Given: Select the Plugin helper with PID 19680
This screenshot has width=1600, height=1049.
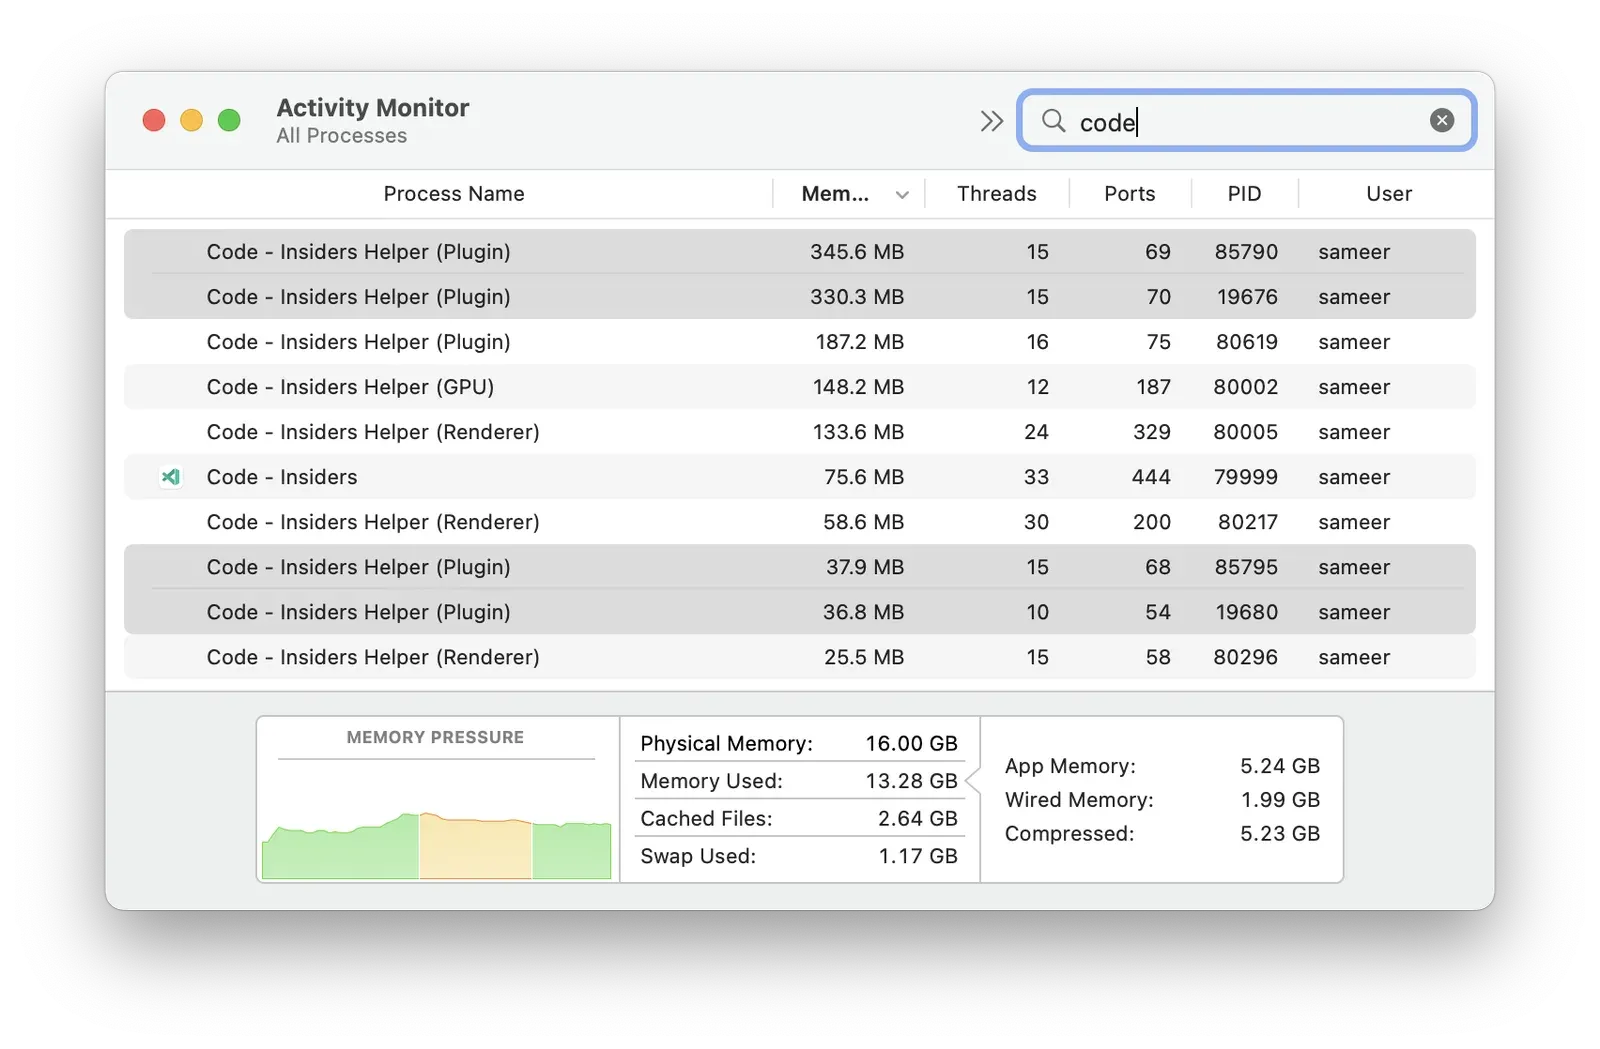Looking at the screenshot, I should point(800,612).
